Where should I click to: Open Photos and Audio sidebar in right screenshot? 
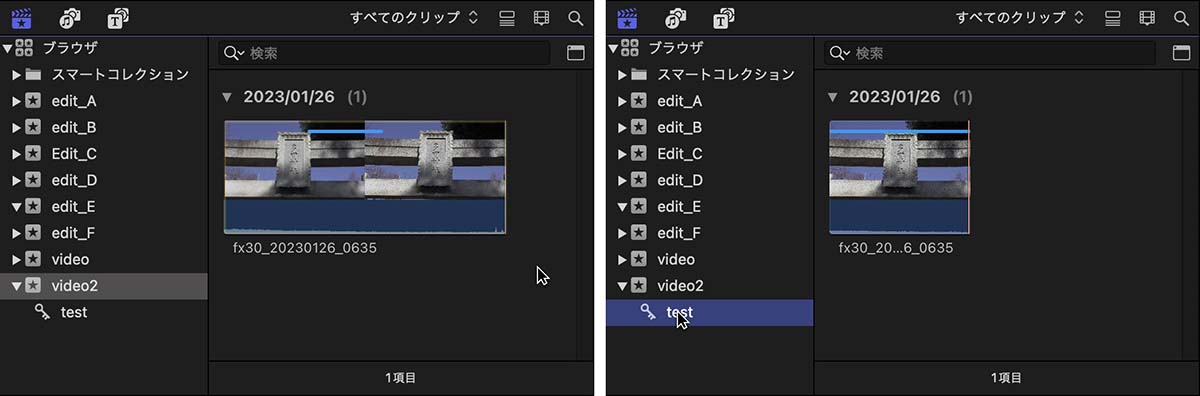click(x=676, y=18)
